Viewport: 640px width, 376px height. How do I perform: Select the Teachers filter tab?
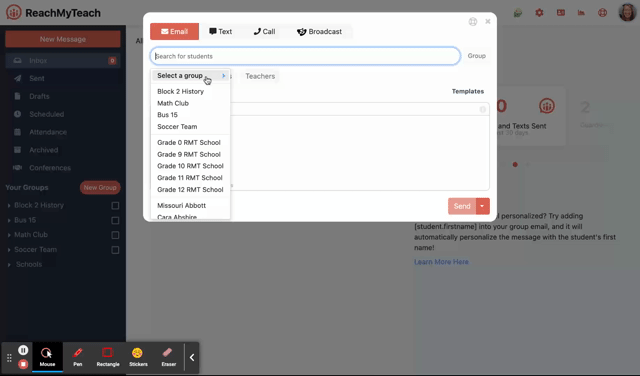[x=260, y=76]
